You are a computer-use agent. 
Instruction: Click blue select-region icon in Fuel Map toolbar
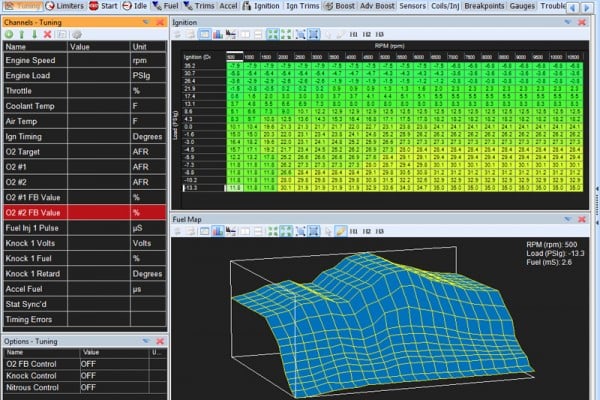[301, 231]
